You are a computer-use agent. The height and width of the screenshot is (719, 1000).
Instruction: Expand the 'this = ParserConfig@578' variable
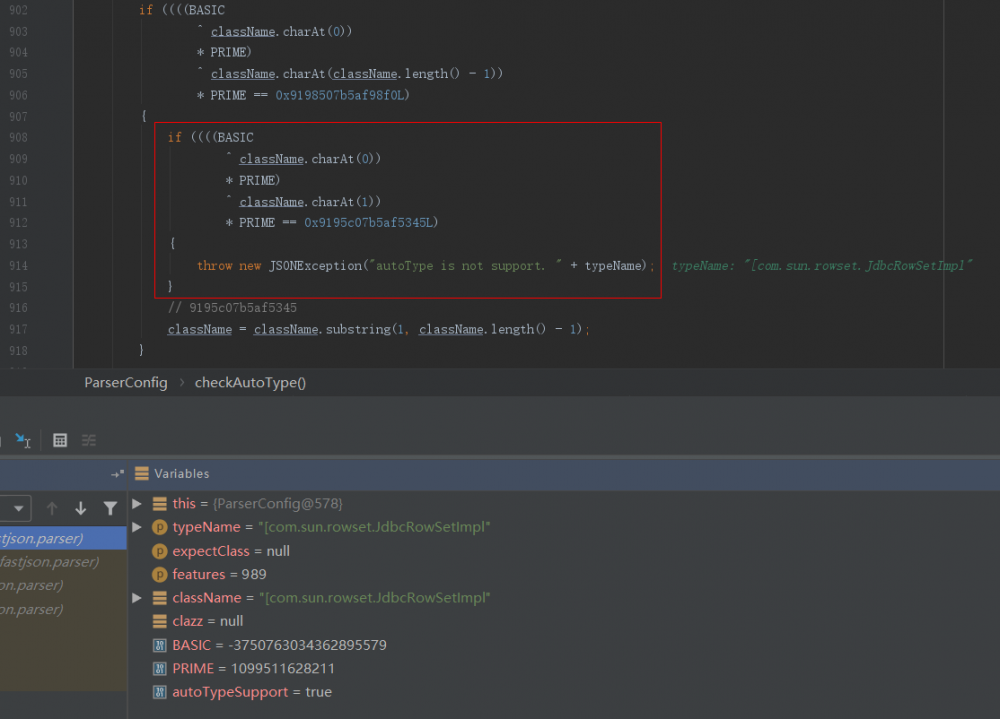(x=137, y=503)
